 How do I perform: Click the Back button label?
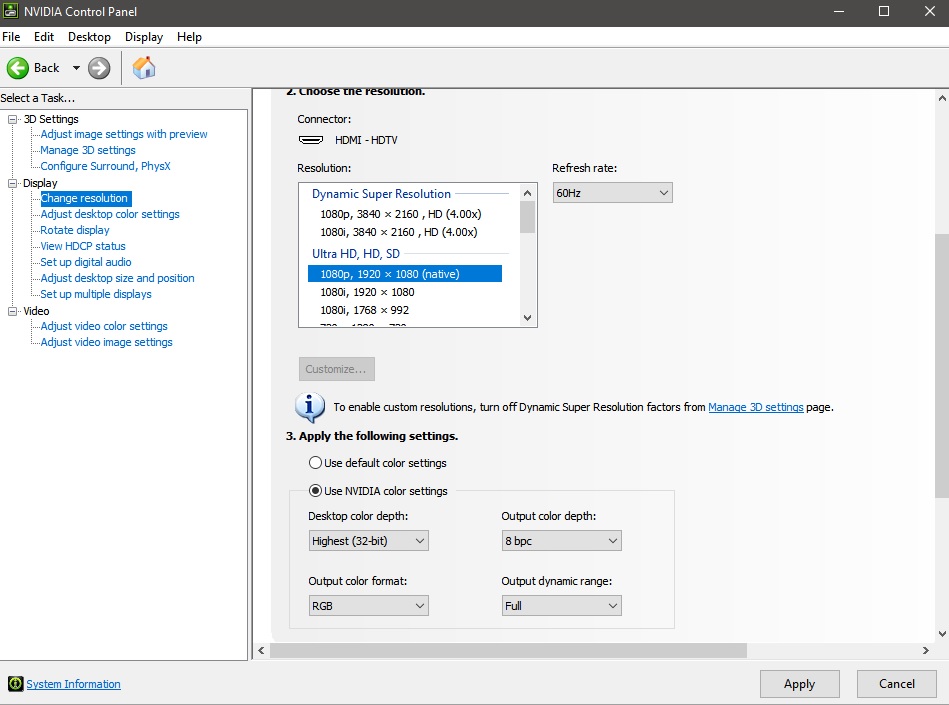click(x=47, y=68)
